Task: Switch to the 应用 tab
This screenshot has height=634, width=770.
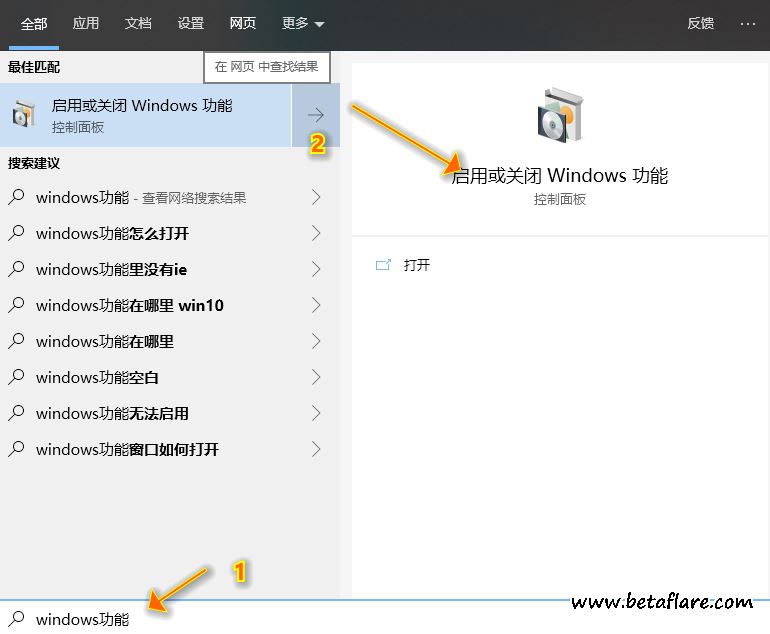Action: click(x=86, y=23)
